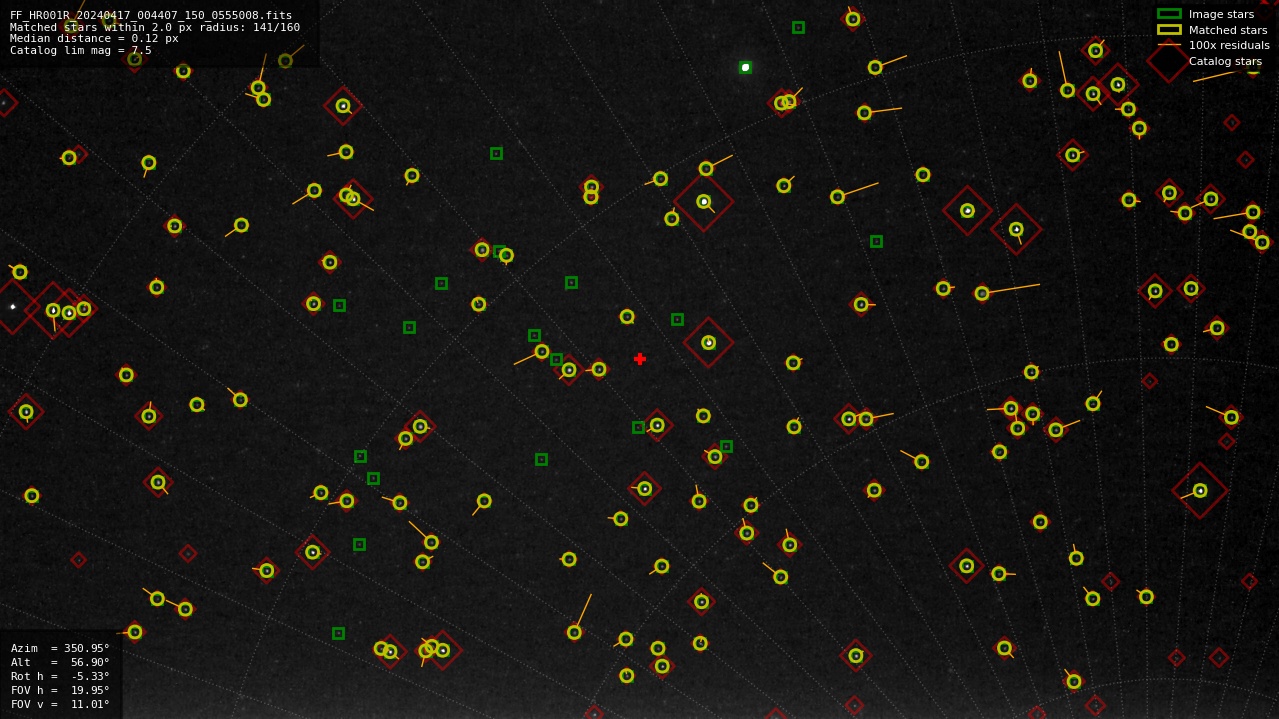Click the orange 100x residuals legend line
Screen dimensions: 1279x719
point(1169,45)
